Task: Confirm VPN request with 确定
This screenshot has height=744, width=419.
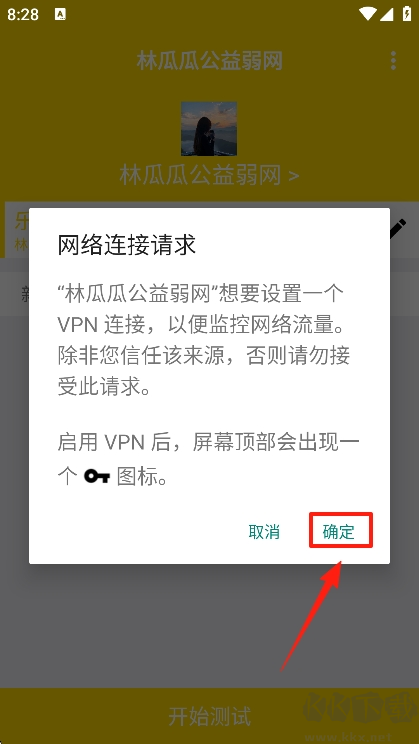Action: (339, 532)
